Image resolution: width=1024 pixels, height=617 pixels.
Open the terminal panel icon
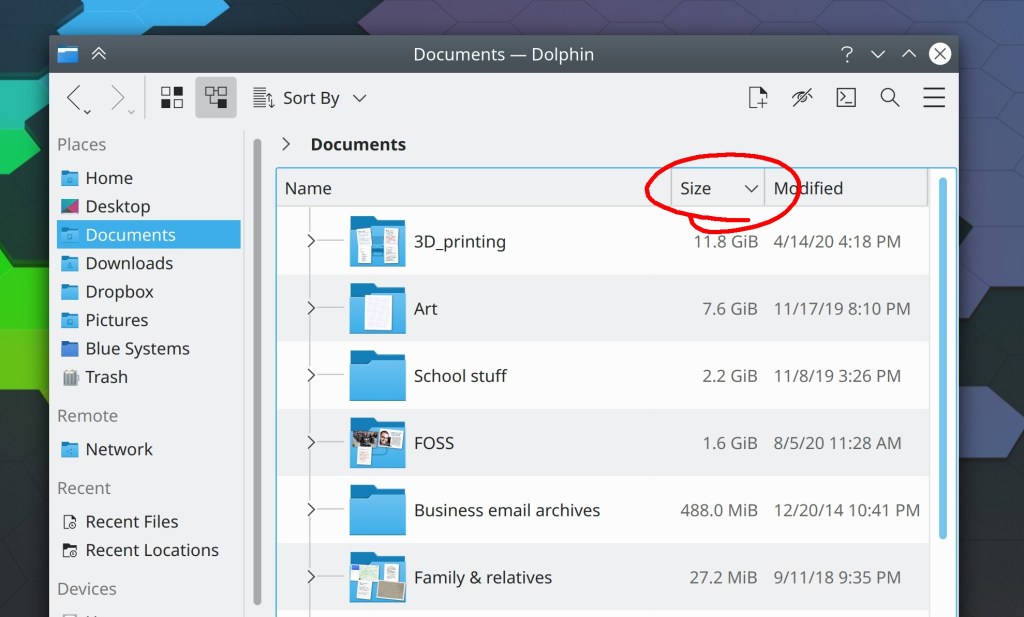click(x=846, y=97)
